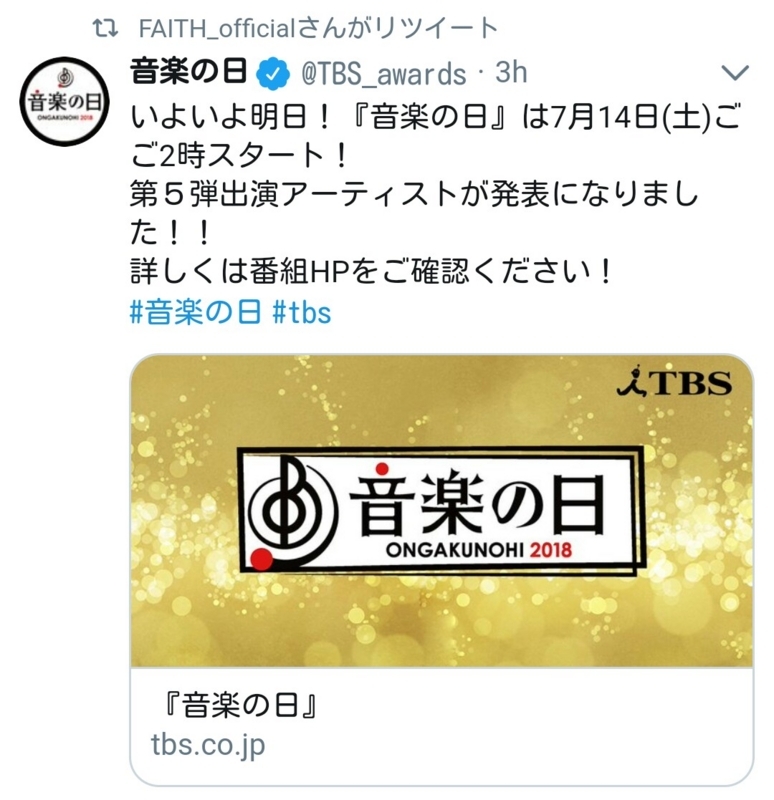774x800 pixels.
Task: Click the 3h timestamp
Action: pyautogui.click(x=511, y=72)
